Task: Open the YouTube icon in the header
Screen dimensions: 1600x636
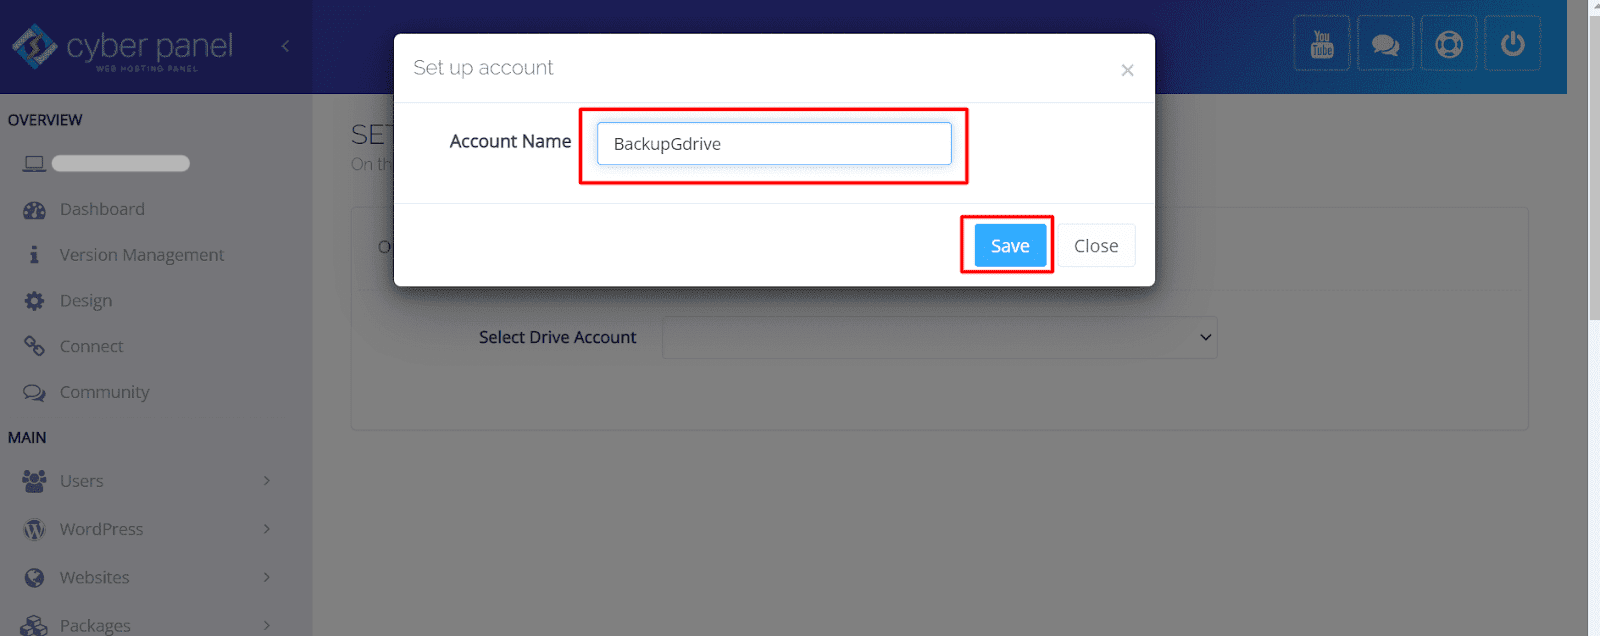Action: tap(1322, 44)
